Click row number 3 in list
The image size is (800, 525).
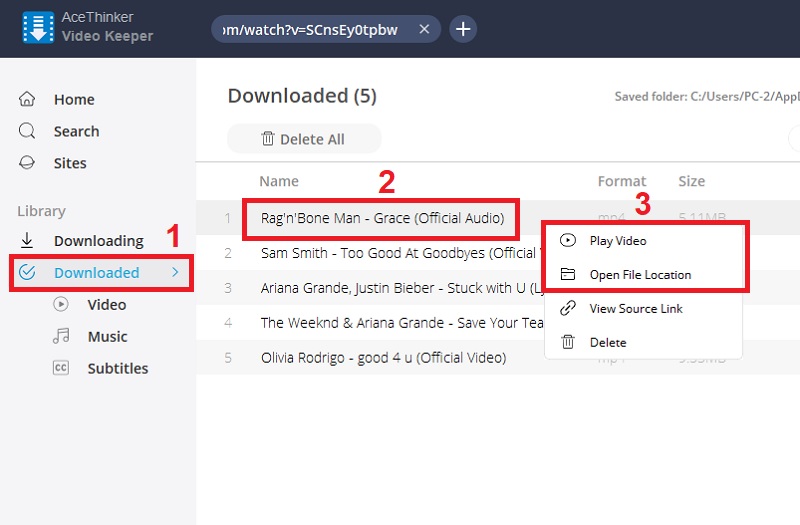pyautogui.click(x=228, y=288)
